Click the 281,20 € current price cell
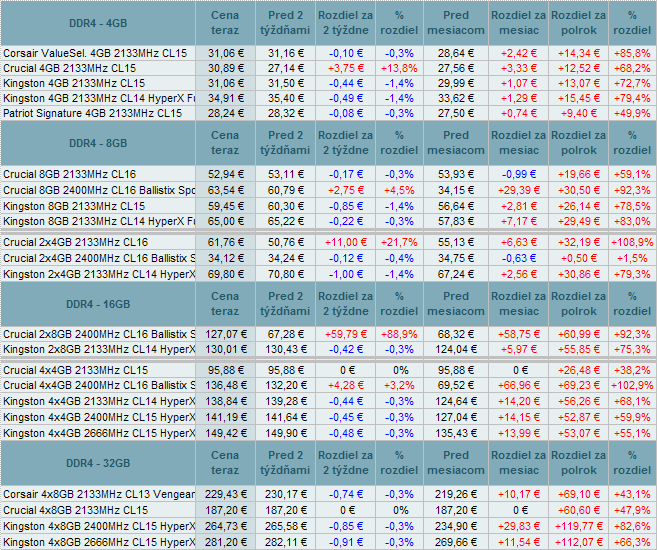 tap(225, 542)
